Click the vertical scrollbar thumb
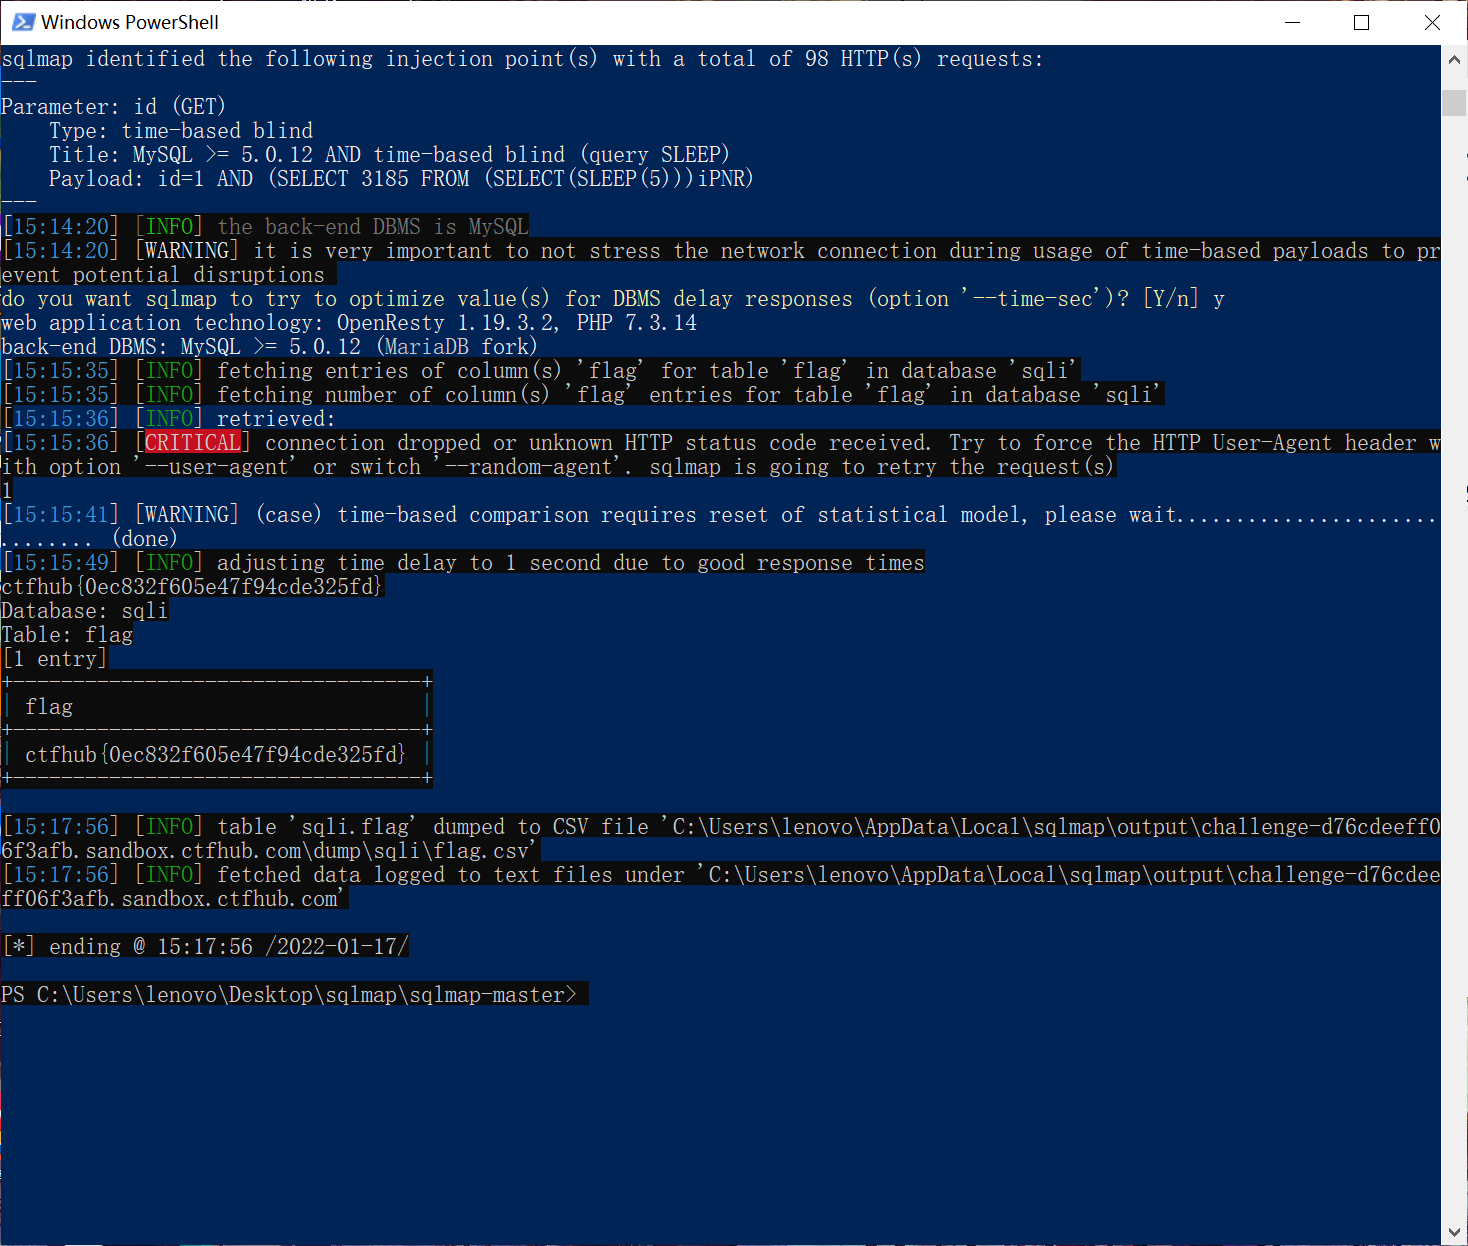Image resolution: width=1468 pixels, height=1246 pixels. click(1454, 103)
